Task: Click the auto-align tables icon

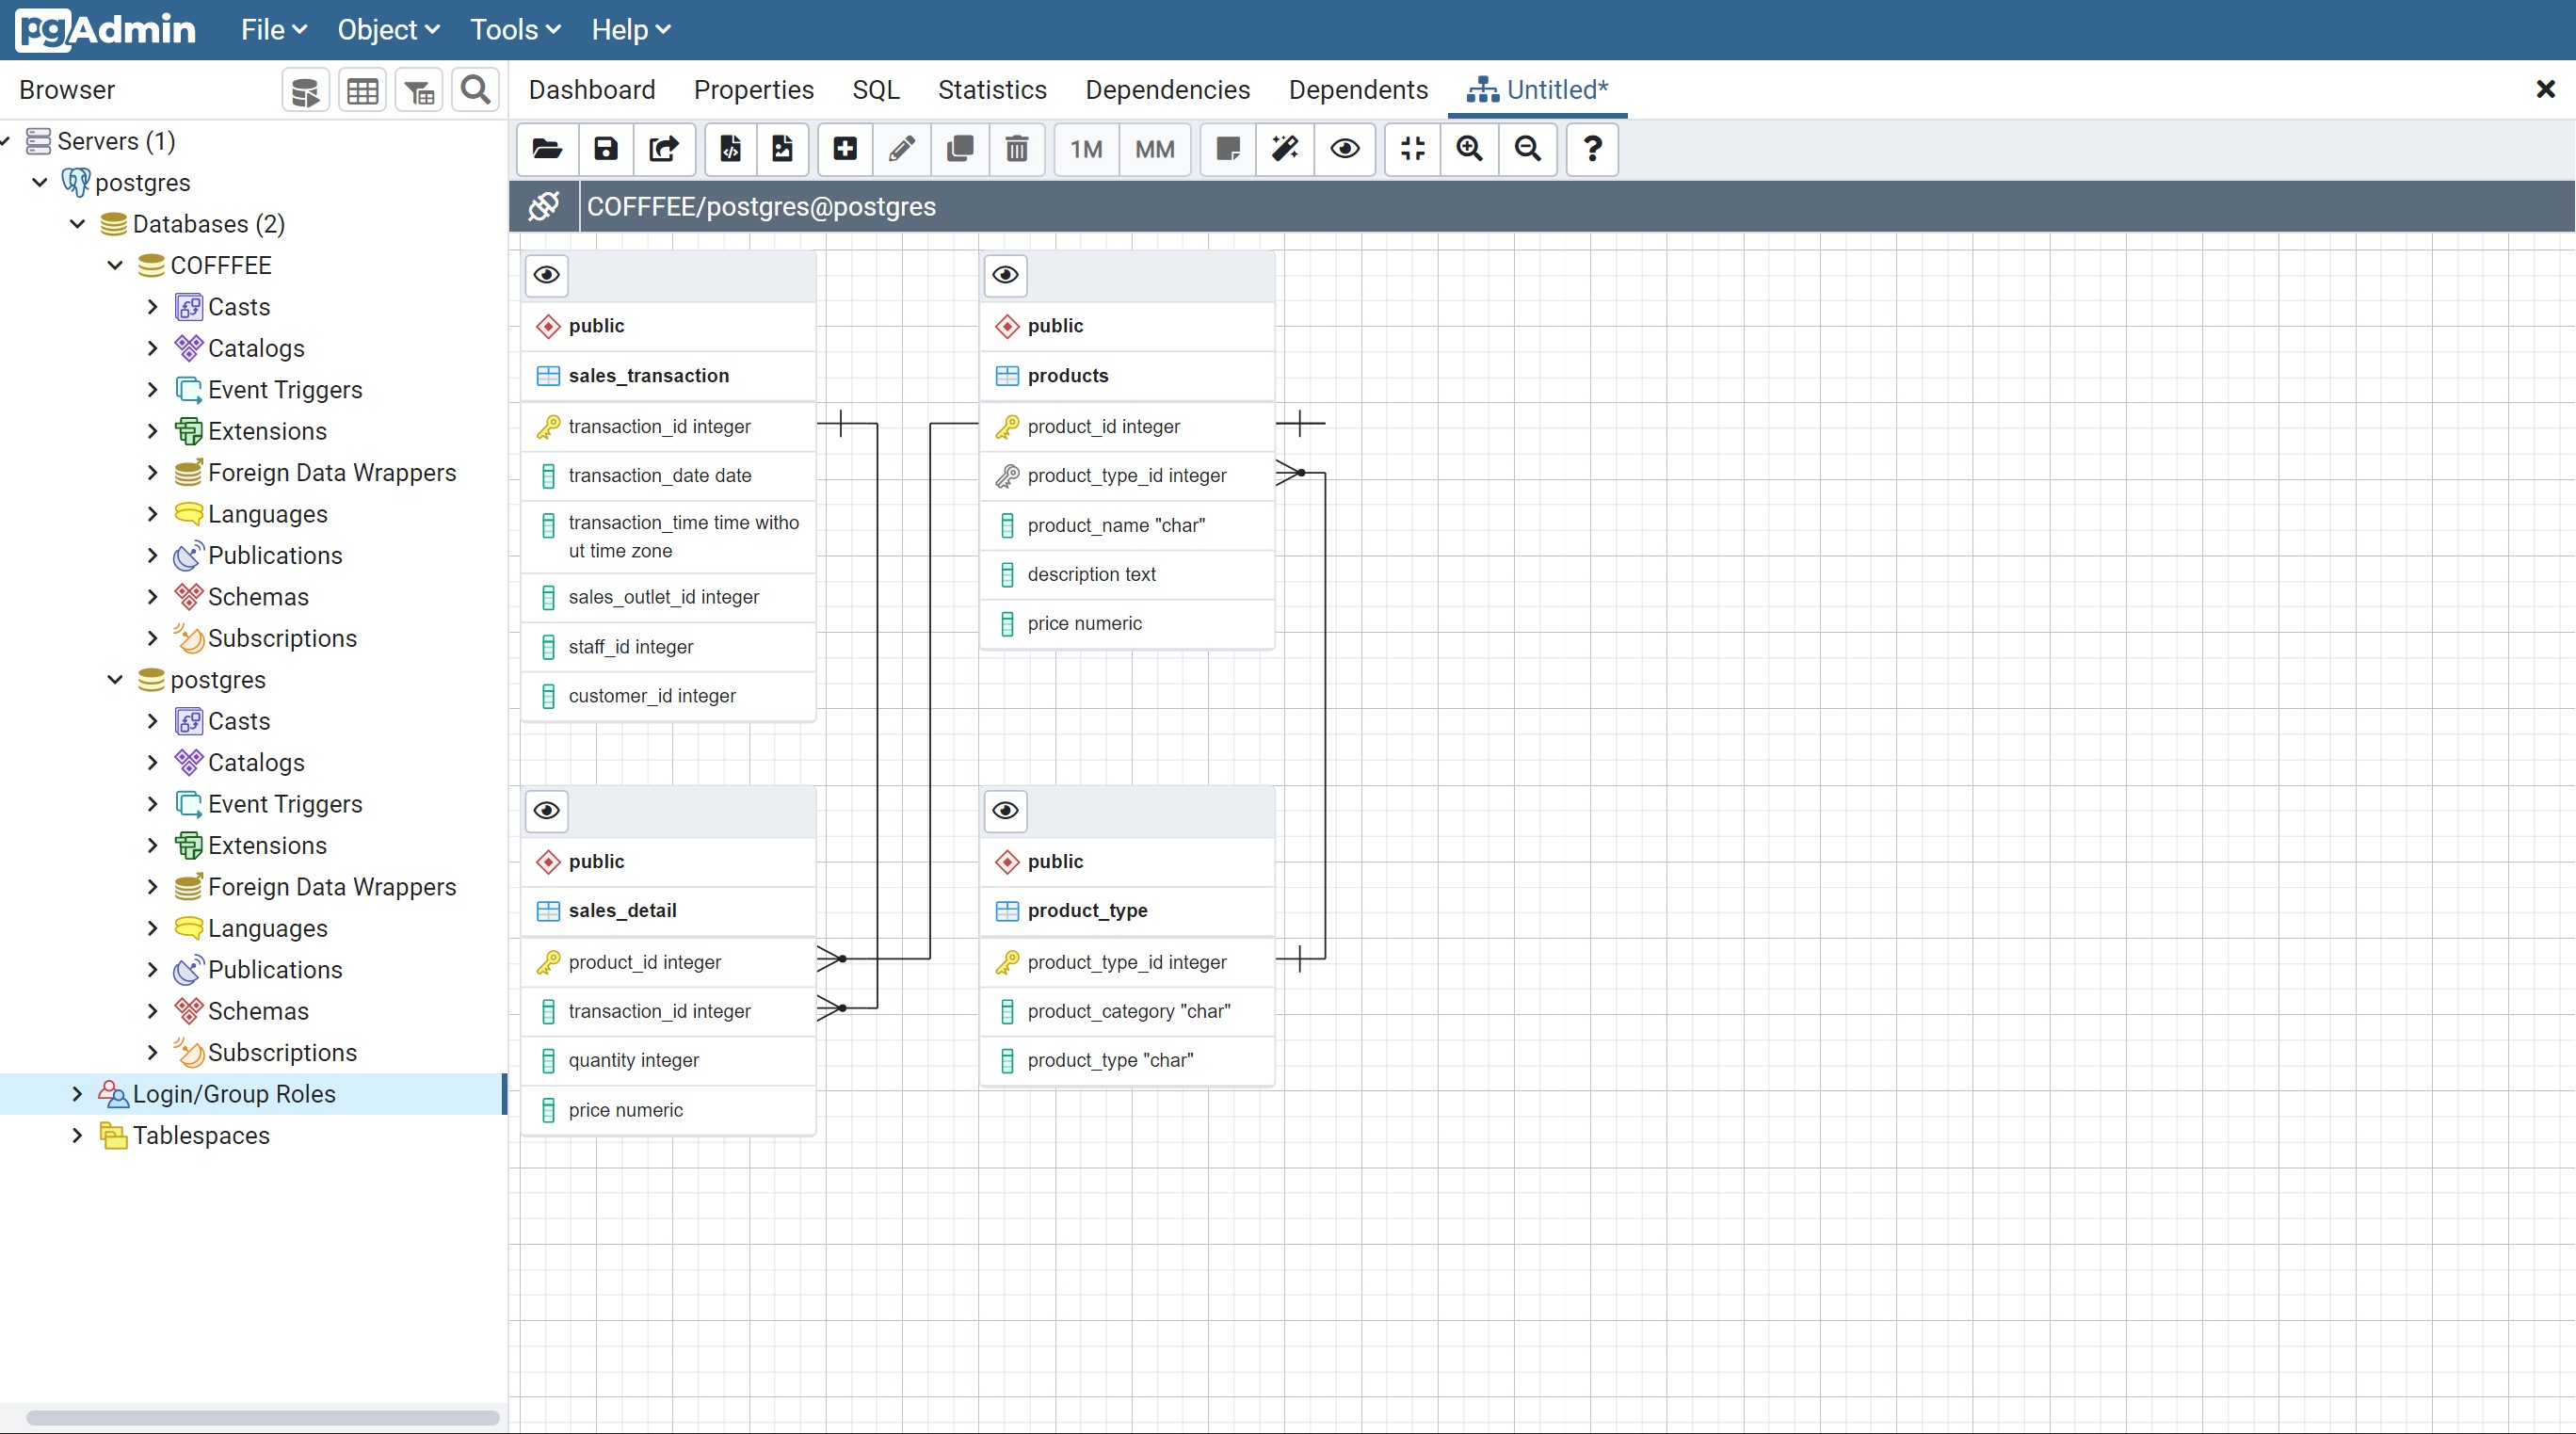Action: pyautogui.click(x=1284, y=150)
